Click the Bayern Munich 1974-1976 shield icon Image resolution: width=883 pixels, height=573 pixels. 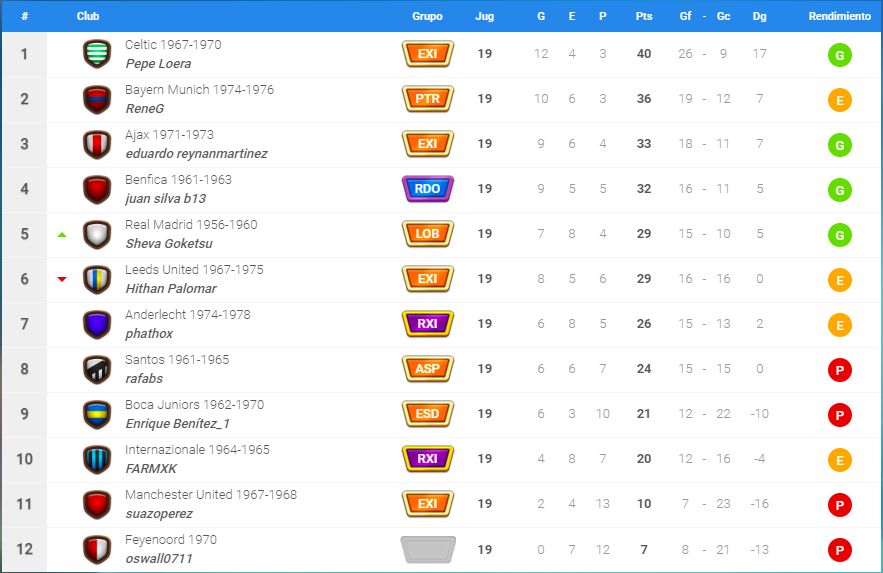(x=97, y=99)
